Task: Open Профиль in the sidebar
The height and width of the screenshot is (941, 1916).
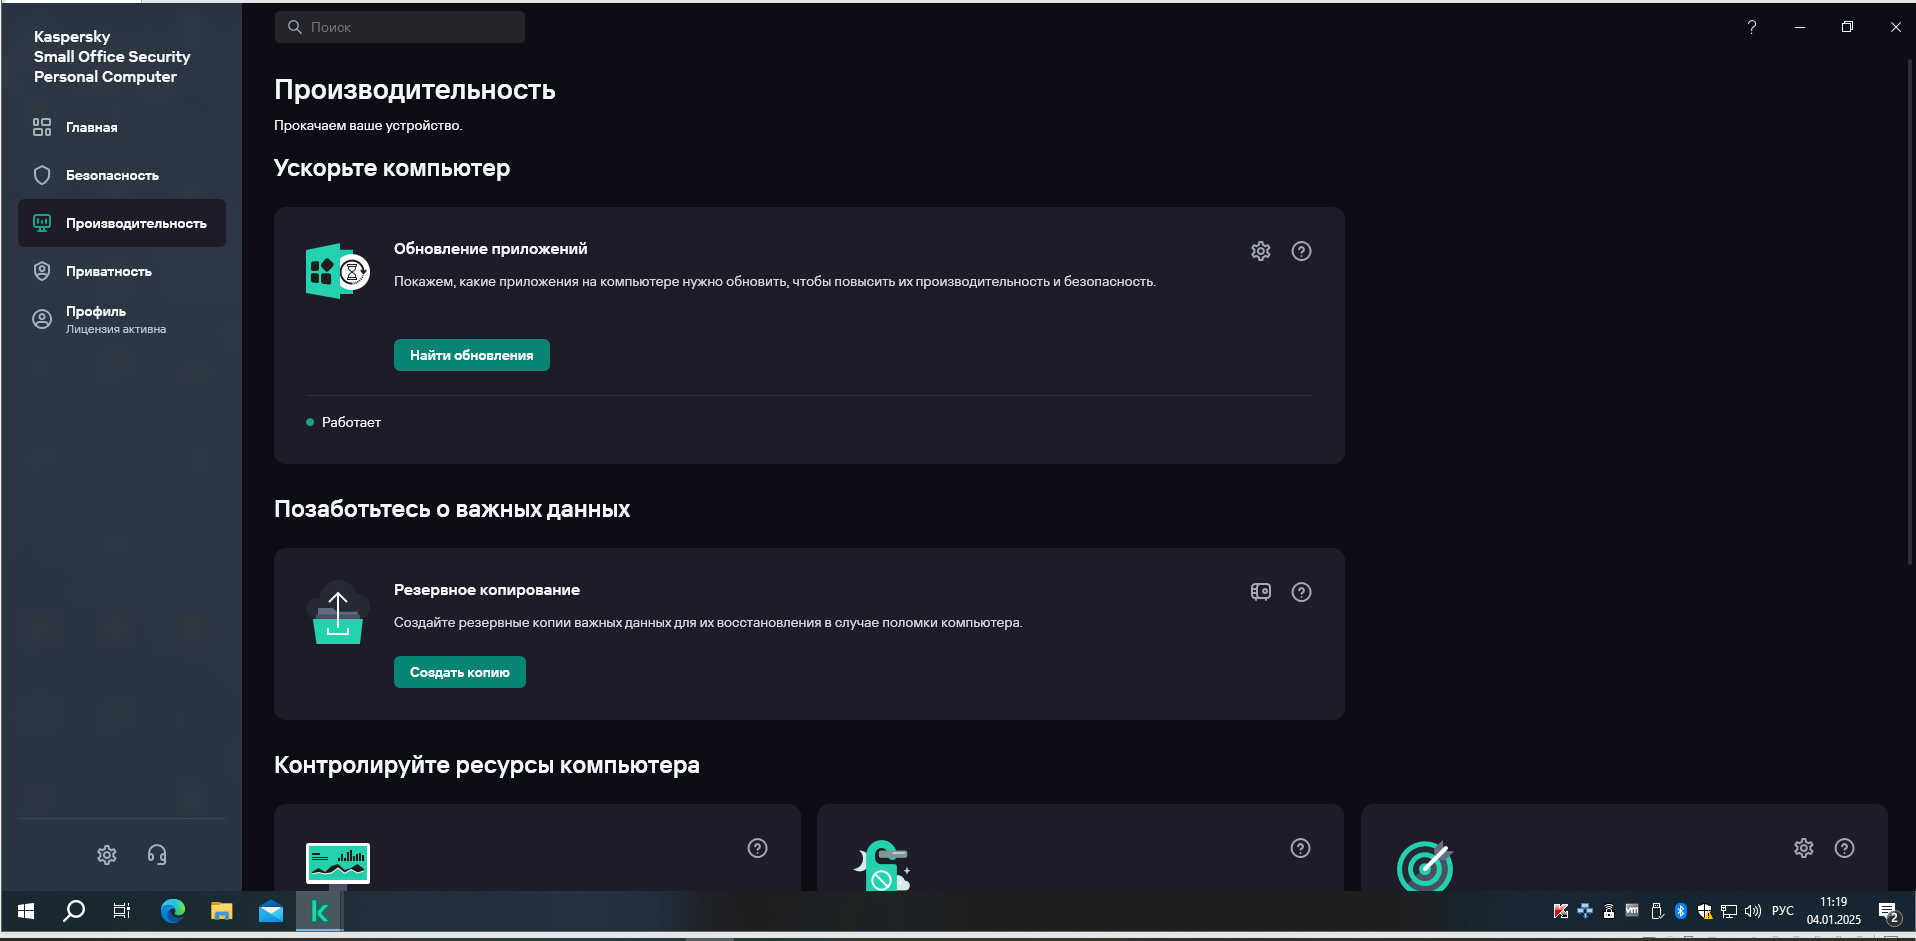Action: point(122,319)
